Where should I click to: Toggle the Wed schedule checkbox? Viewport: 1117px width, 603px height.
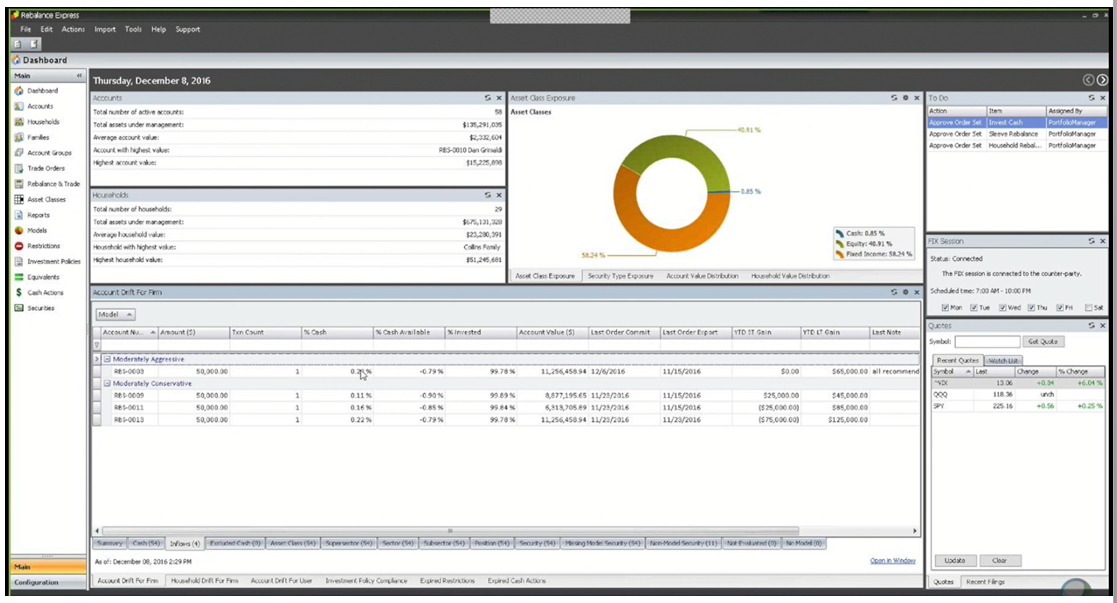(x=1002, y=308)
